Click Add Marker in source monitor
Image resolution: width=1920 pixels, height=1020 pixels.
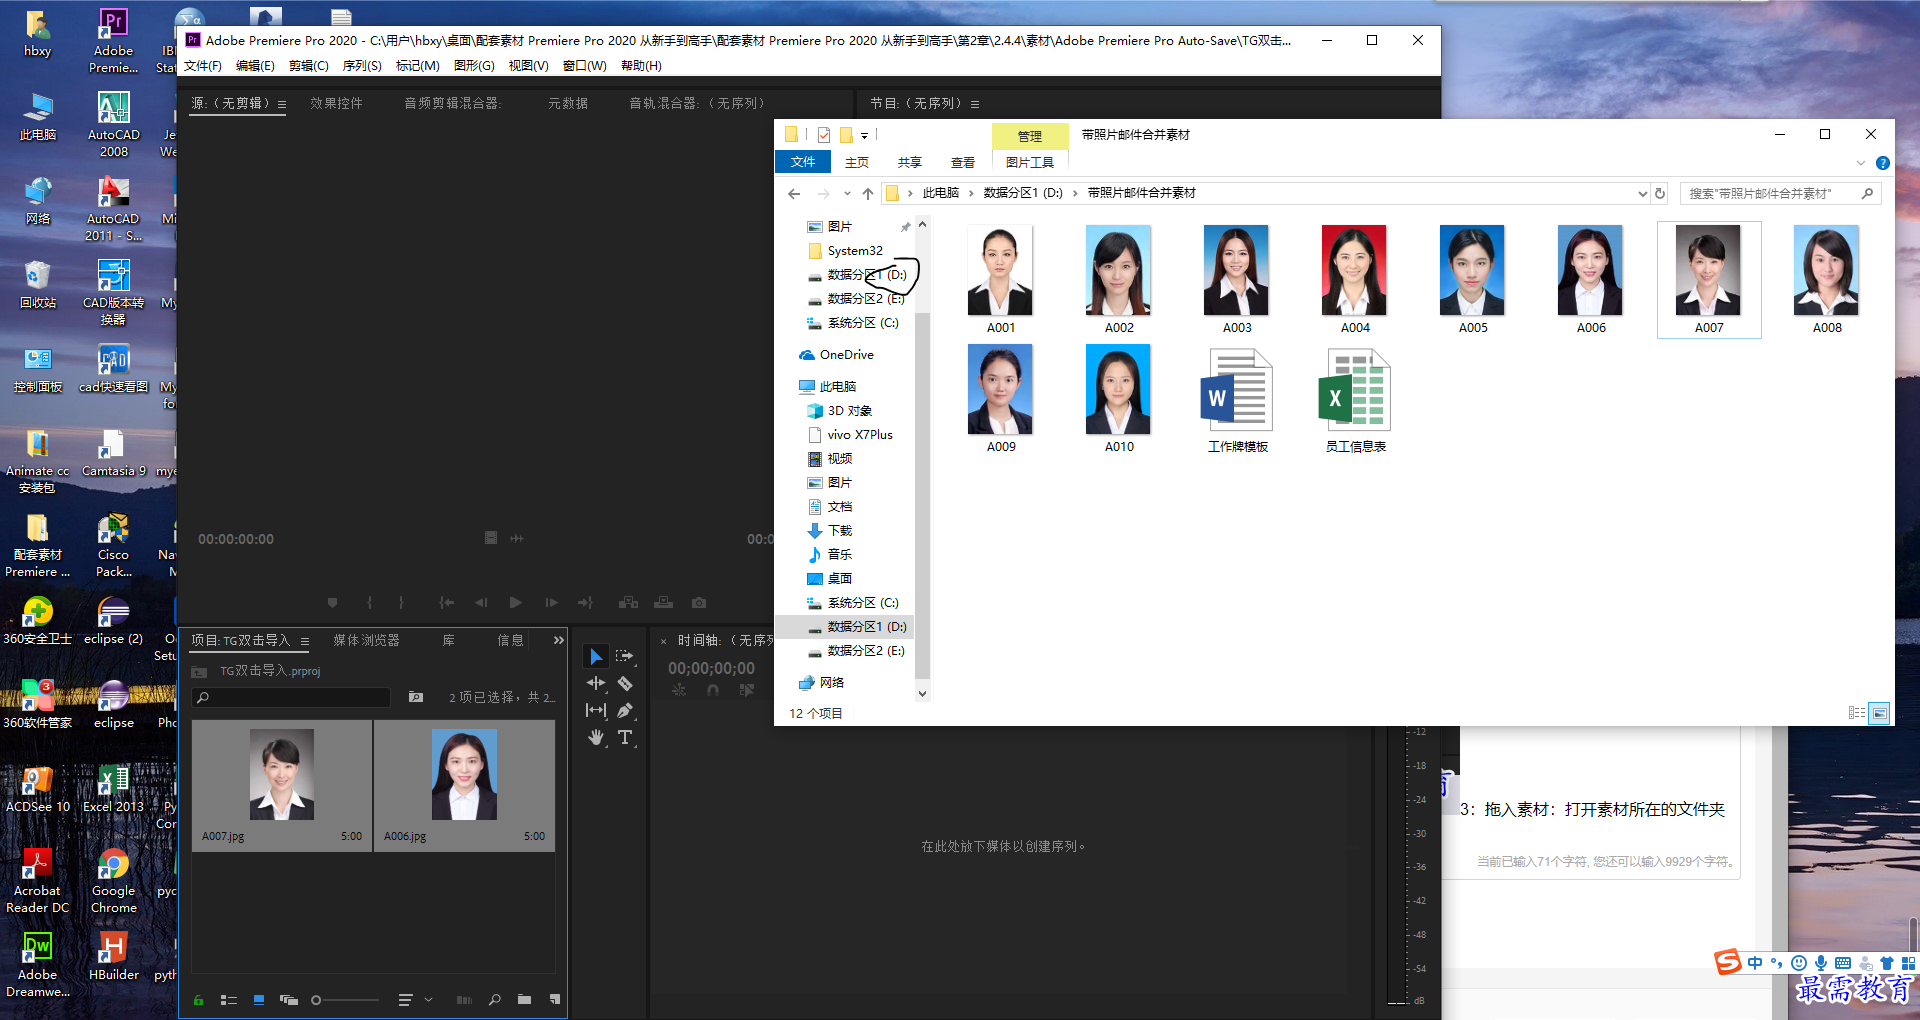coord(333,602)
